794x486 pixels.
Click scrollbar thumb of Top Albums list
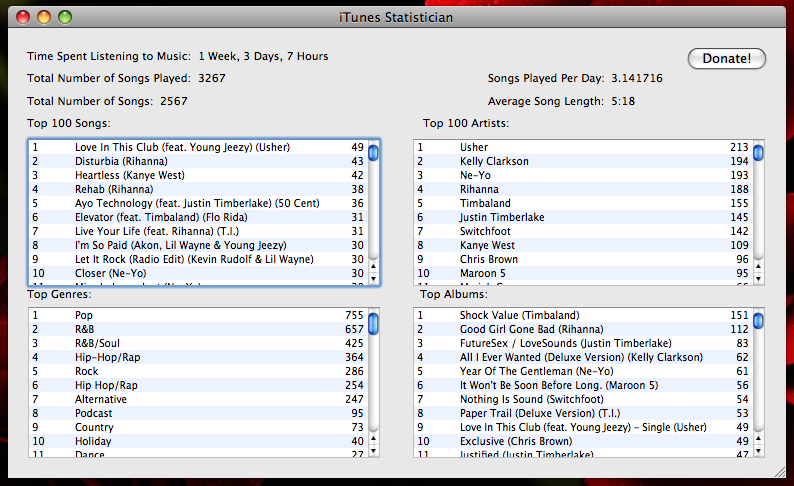(758, 320)
